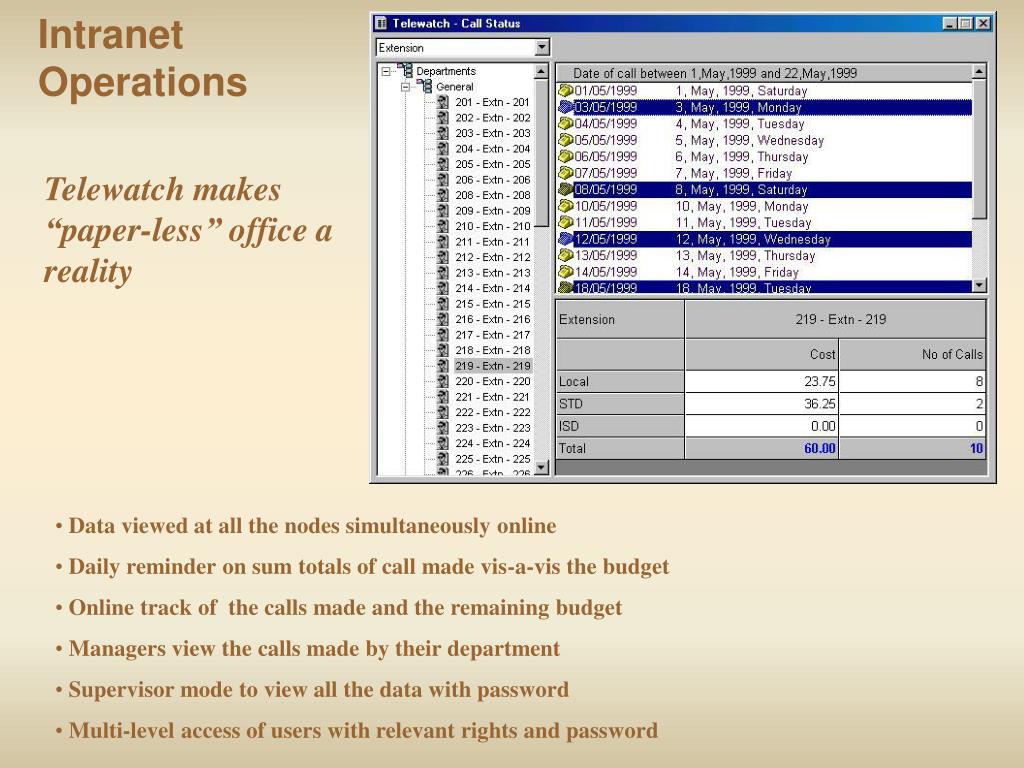The width and height of the screenshot is (1024, 768).
Task: Click phone icon beside 216 - Extn - 216
Action: [x=443, y=319]
